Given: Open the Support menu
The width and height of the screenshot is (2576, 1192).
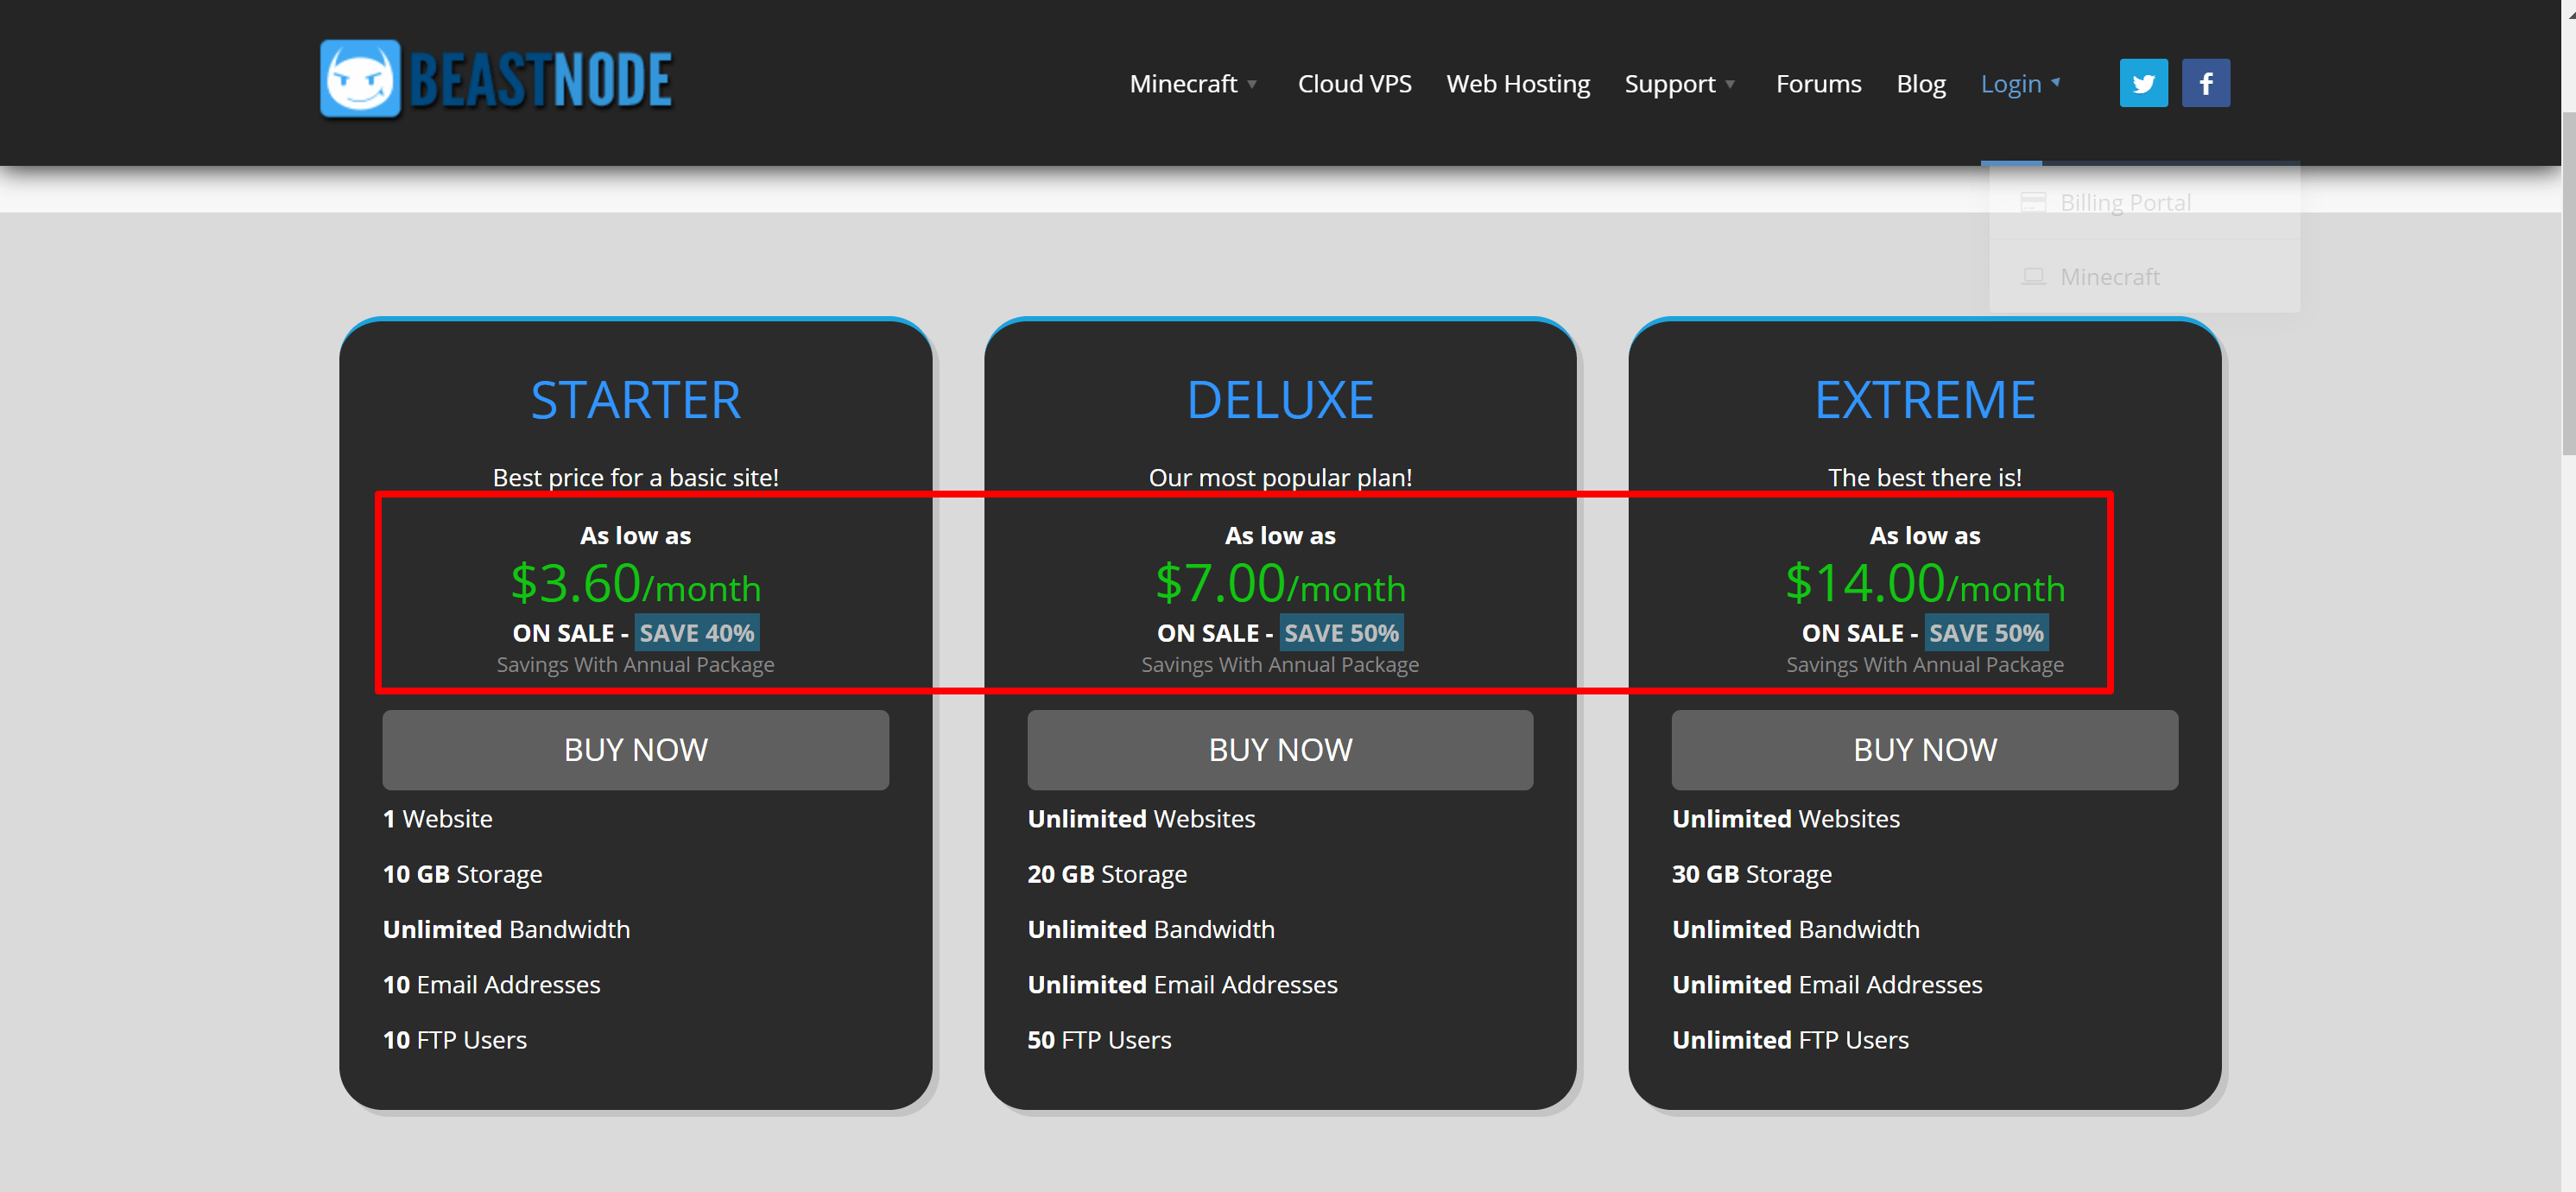Looking at the screenshot, I should [x=1669, y=84].
